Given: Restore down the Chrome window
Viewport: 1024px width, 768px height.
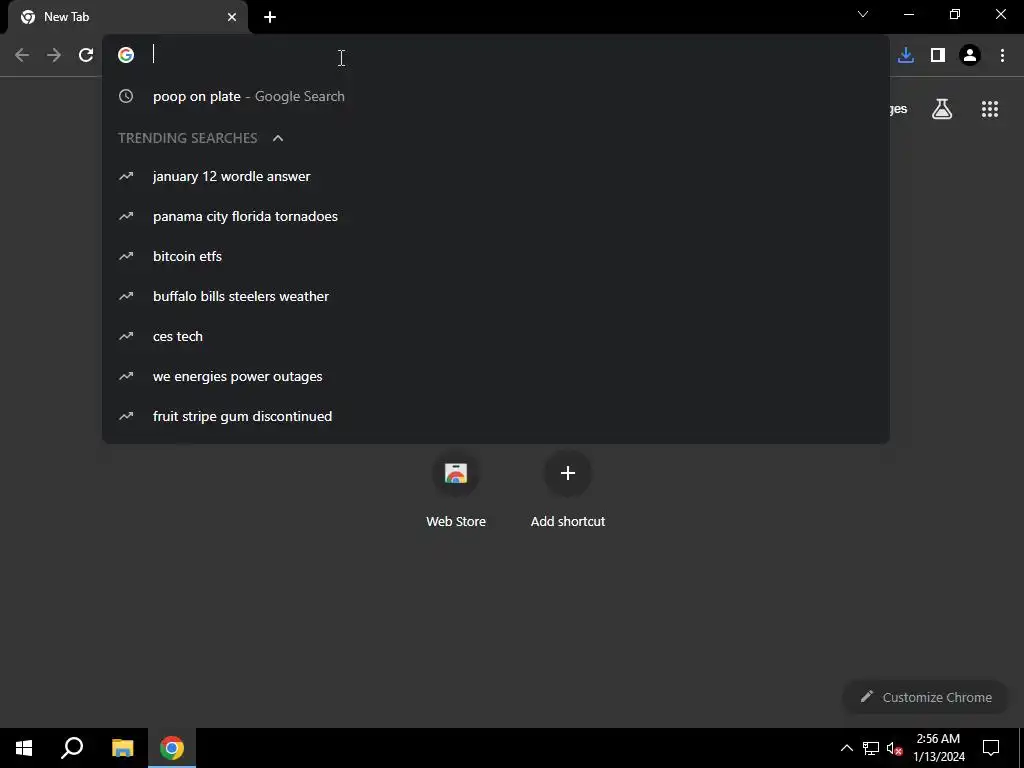Looking at the screenshot, I should point(955,14).
